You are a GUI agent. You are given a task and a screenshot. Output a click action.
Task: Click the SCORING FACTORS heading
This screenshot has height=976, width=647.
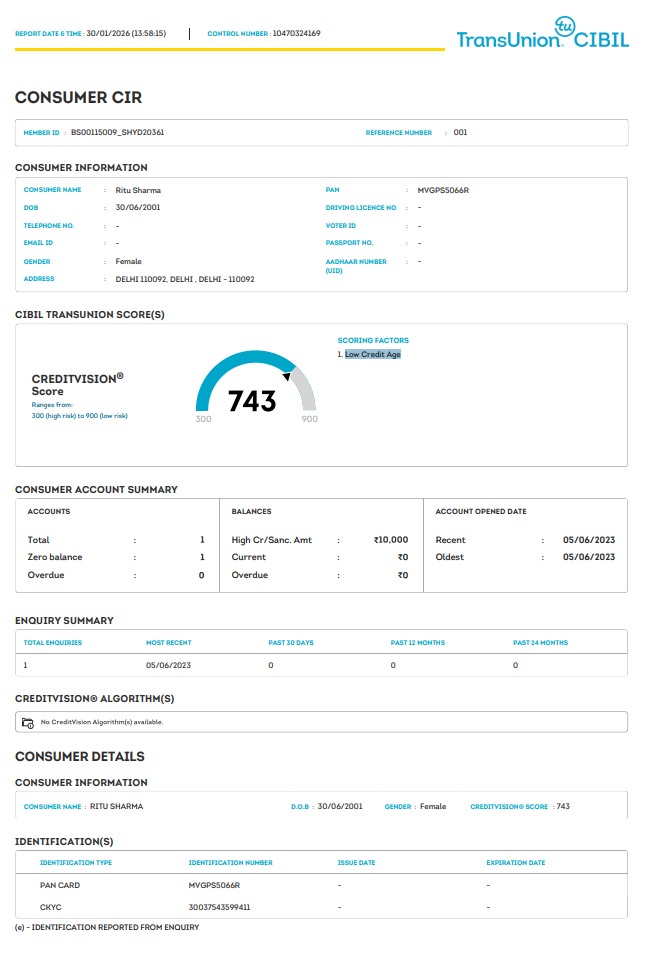[x=373, y=340]
